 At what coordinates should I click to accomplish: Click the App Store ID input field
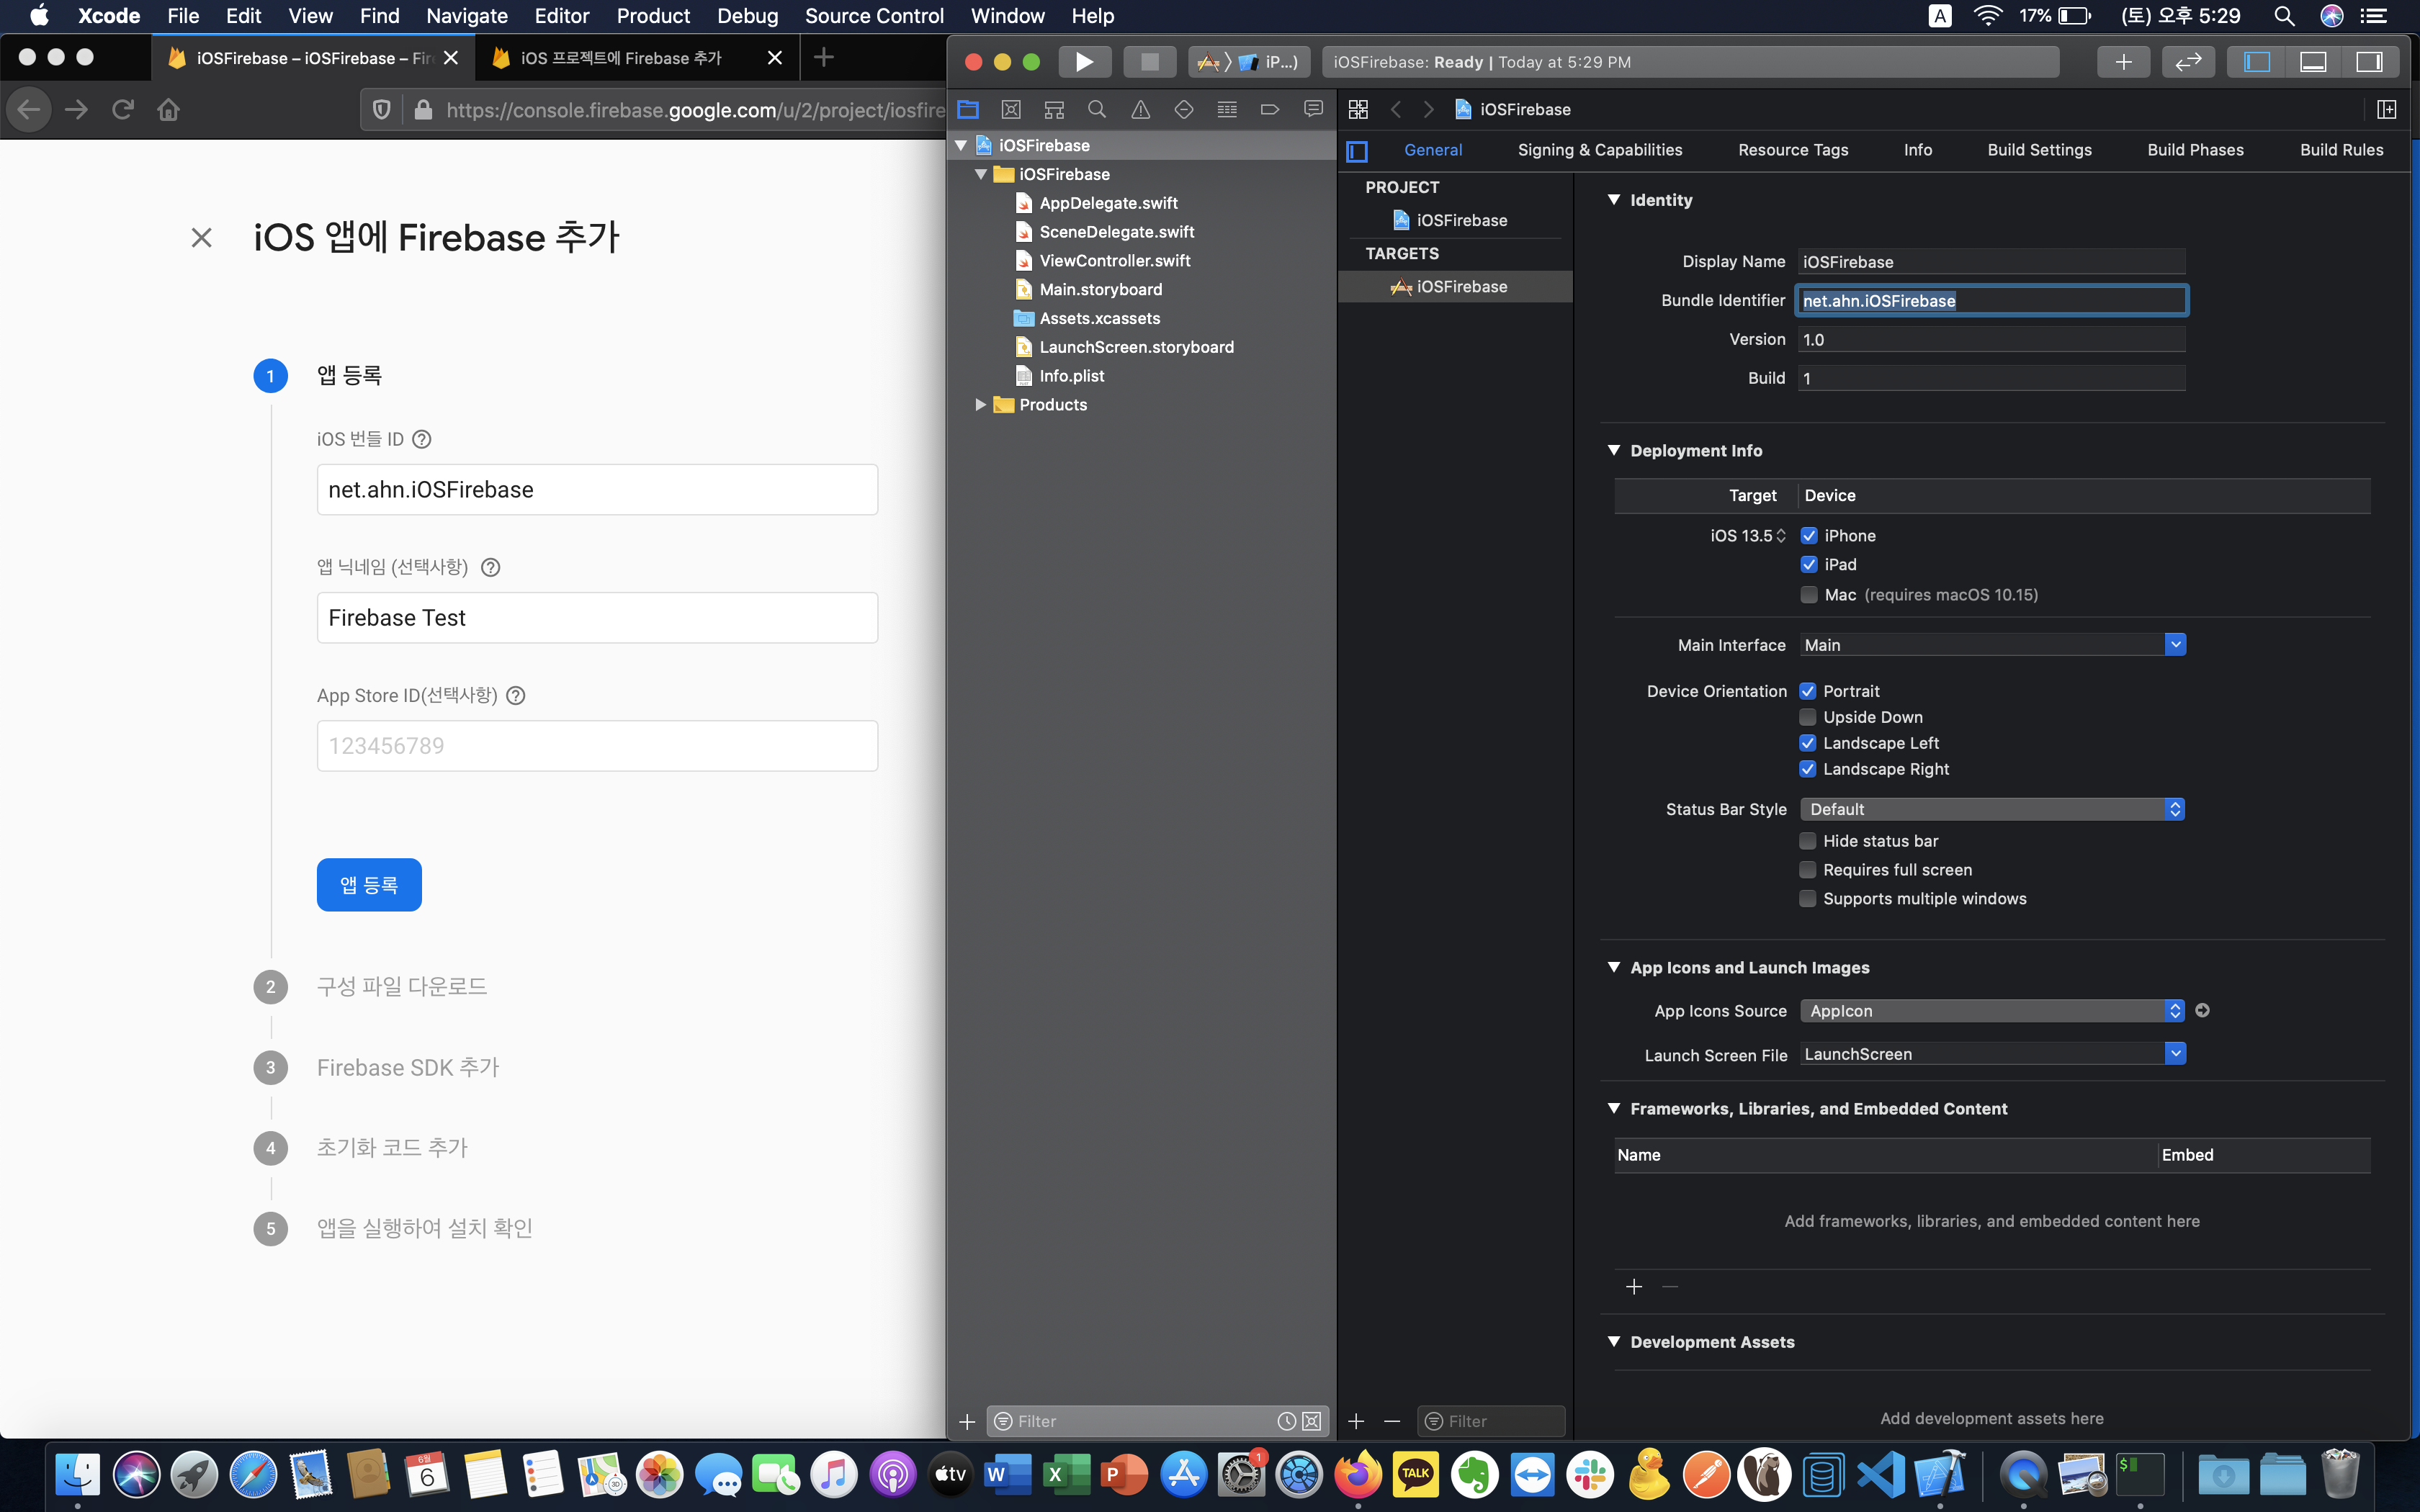pos(597,746)
